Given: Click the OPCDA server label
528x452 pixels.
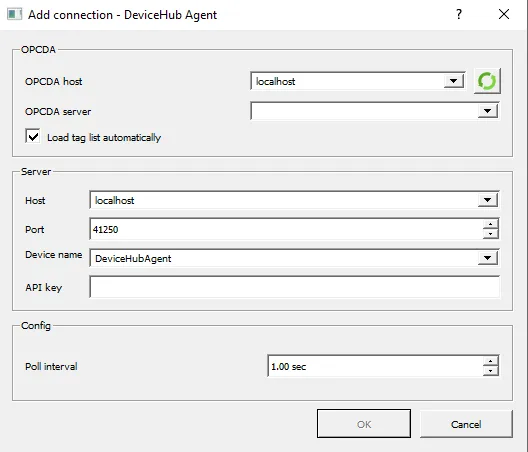Looking at the screenshot, I should coord(58,111).
